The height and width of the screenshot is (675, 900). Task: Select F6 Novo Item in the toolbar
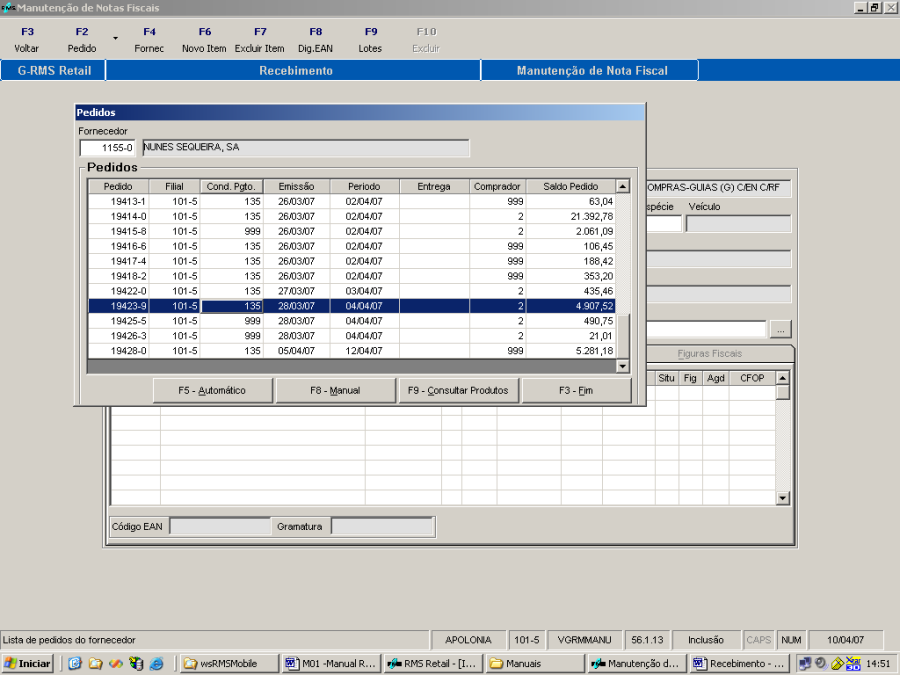click(204, 40)
